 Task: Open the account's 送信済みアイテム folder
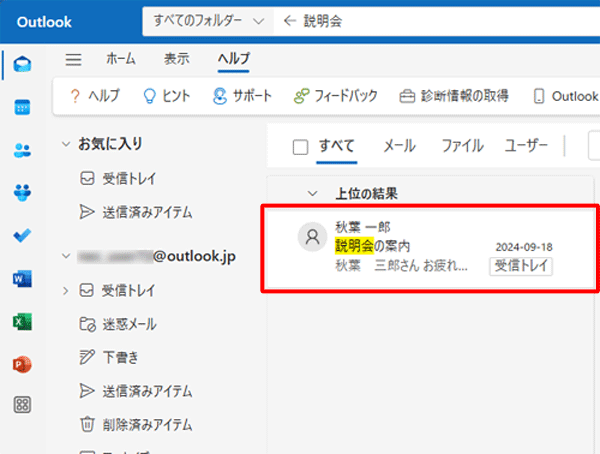[136, 391]
